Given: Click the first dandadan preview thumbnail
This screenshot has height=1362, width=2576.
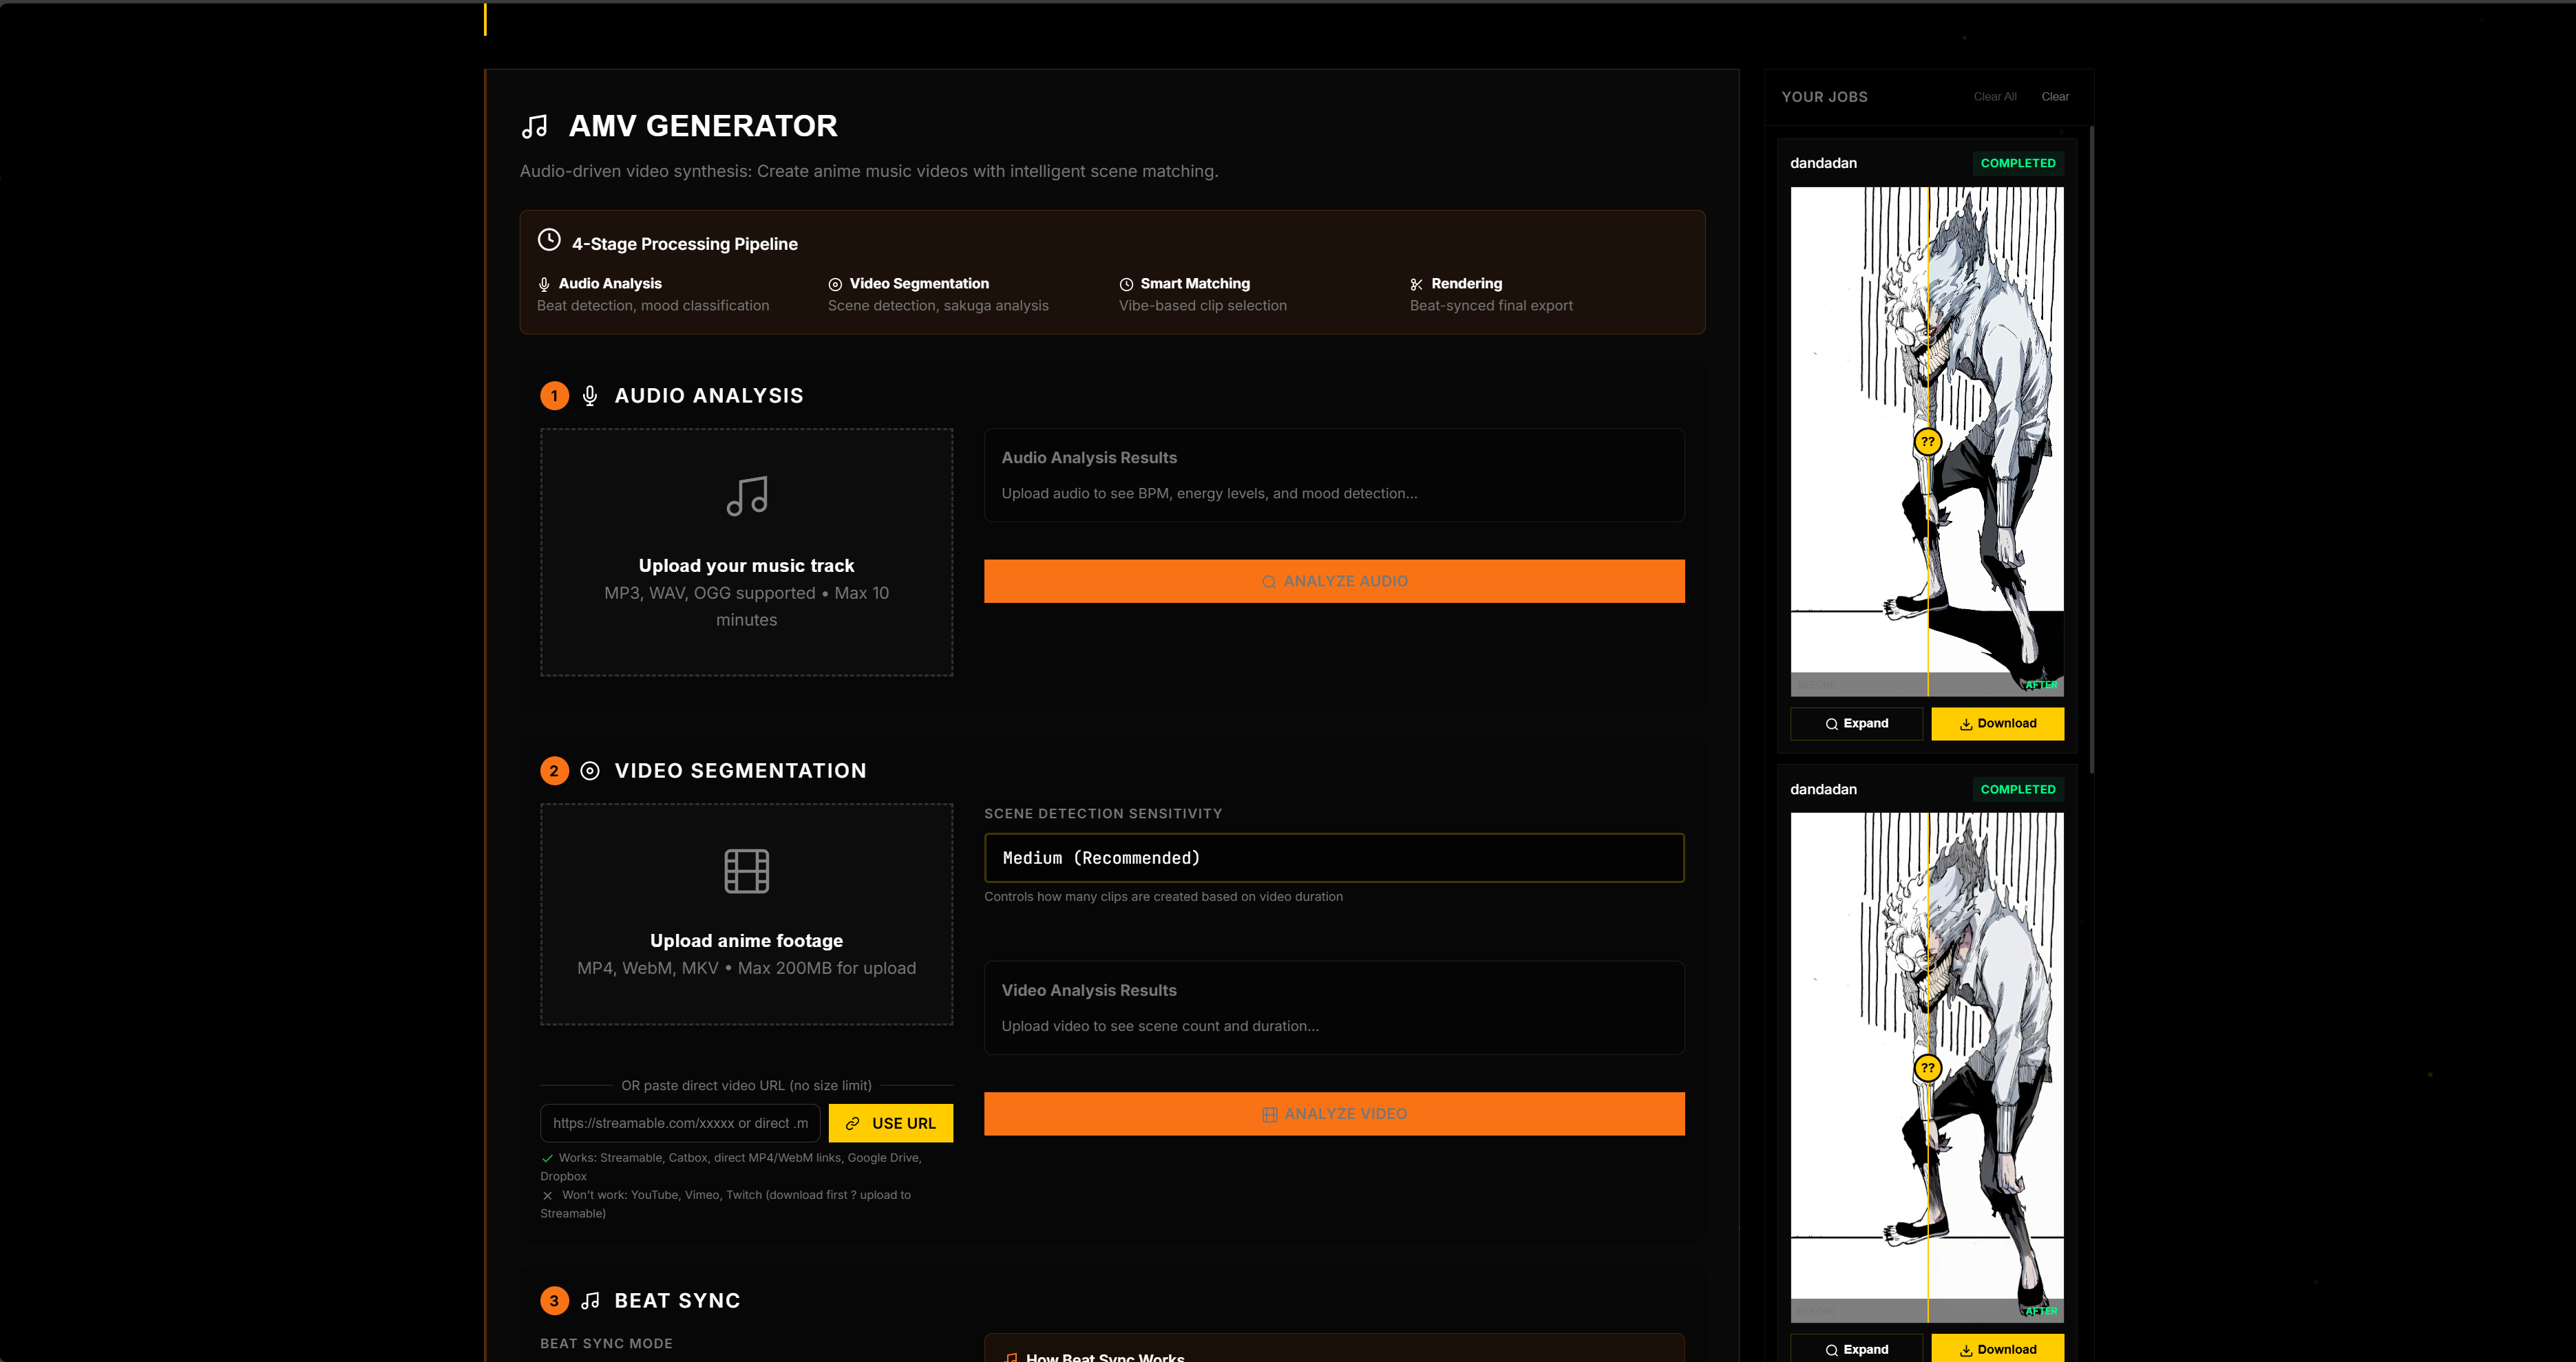Looking at the screenshot, I should 1927,441.
